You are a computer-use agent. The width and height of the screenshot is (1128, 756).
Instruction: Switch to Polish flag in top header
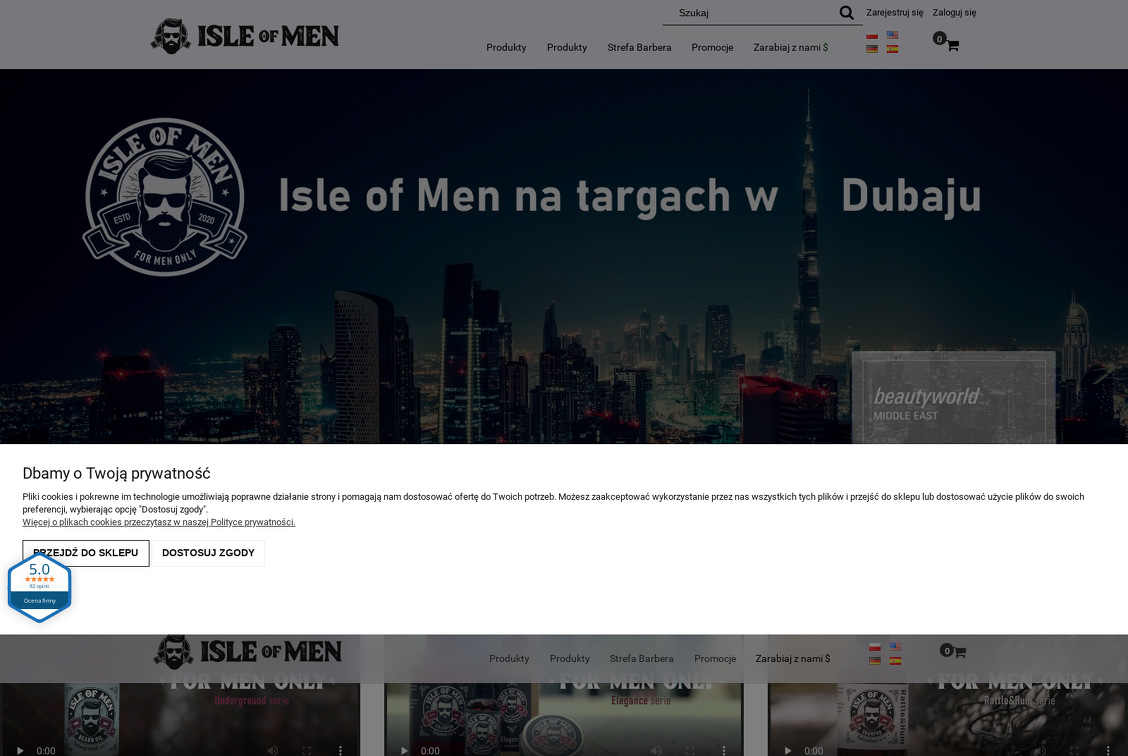pyautogui.click(x=872, y=35)
